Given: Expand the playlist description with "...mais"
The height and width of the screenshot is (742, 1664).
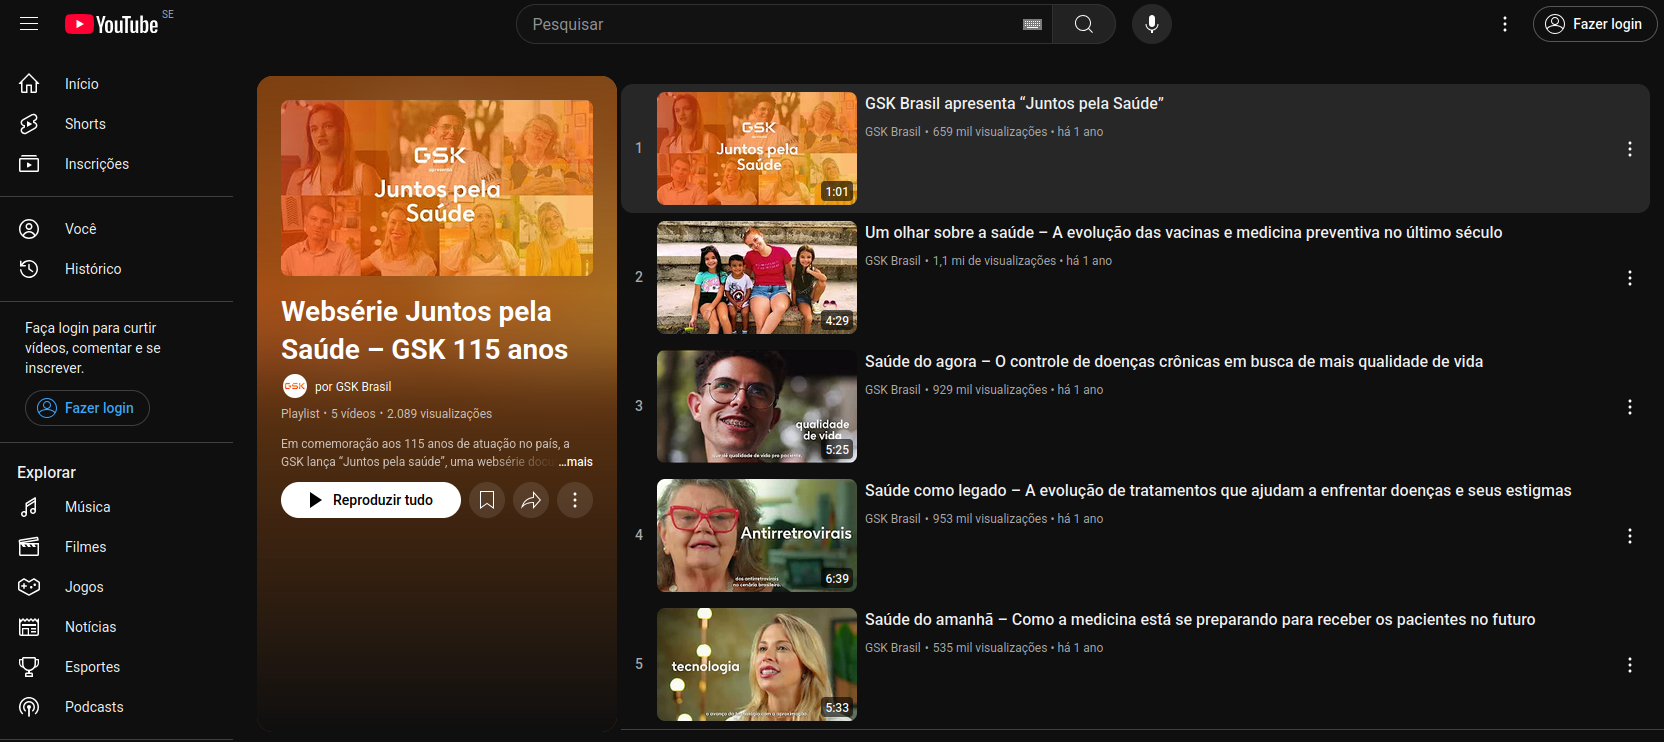Looking at the screenshot, I should pos(576,462).
